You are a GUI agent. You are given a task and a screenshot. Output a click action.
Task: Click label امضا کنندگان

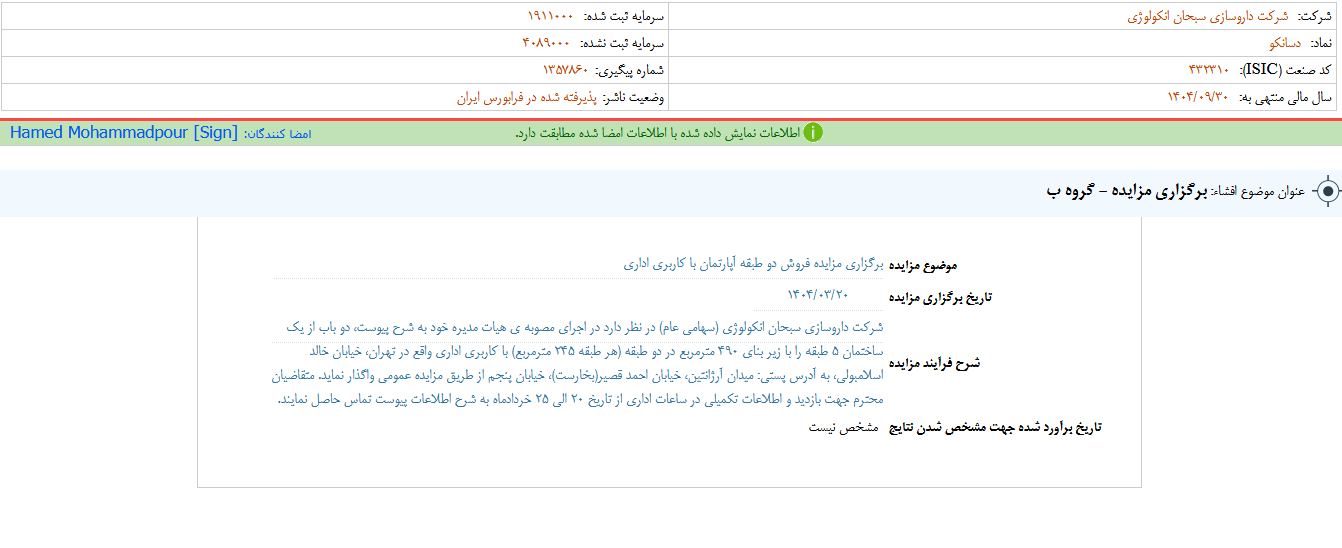coord(277,133)
